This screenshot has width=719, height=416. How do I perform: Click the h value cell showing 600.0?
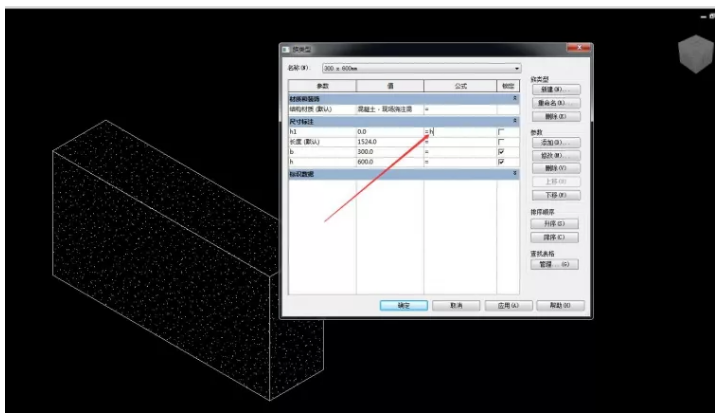[x=390, y=162]
